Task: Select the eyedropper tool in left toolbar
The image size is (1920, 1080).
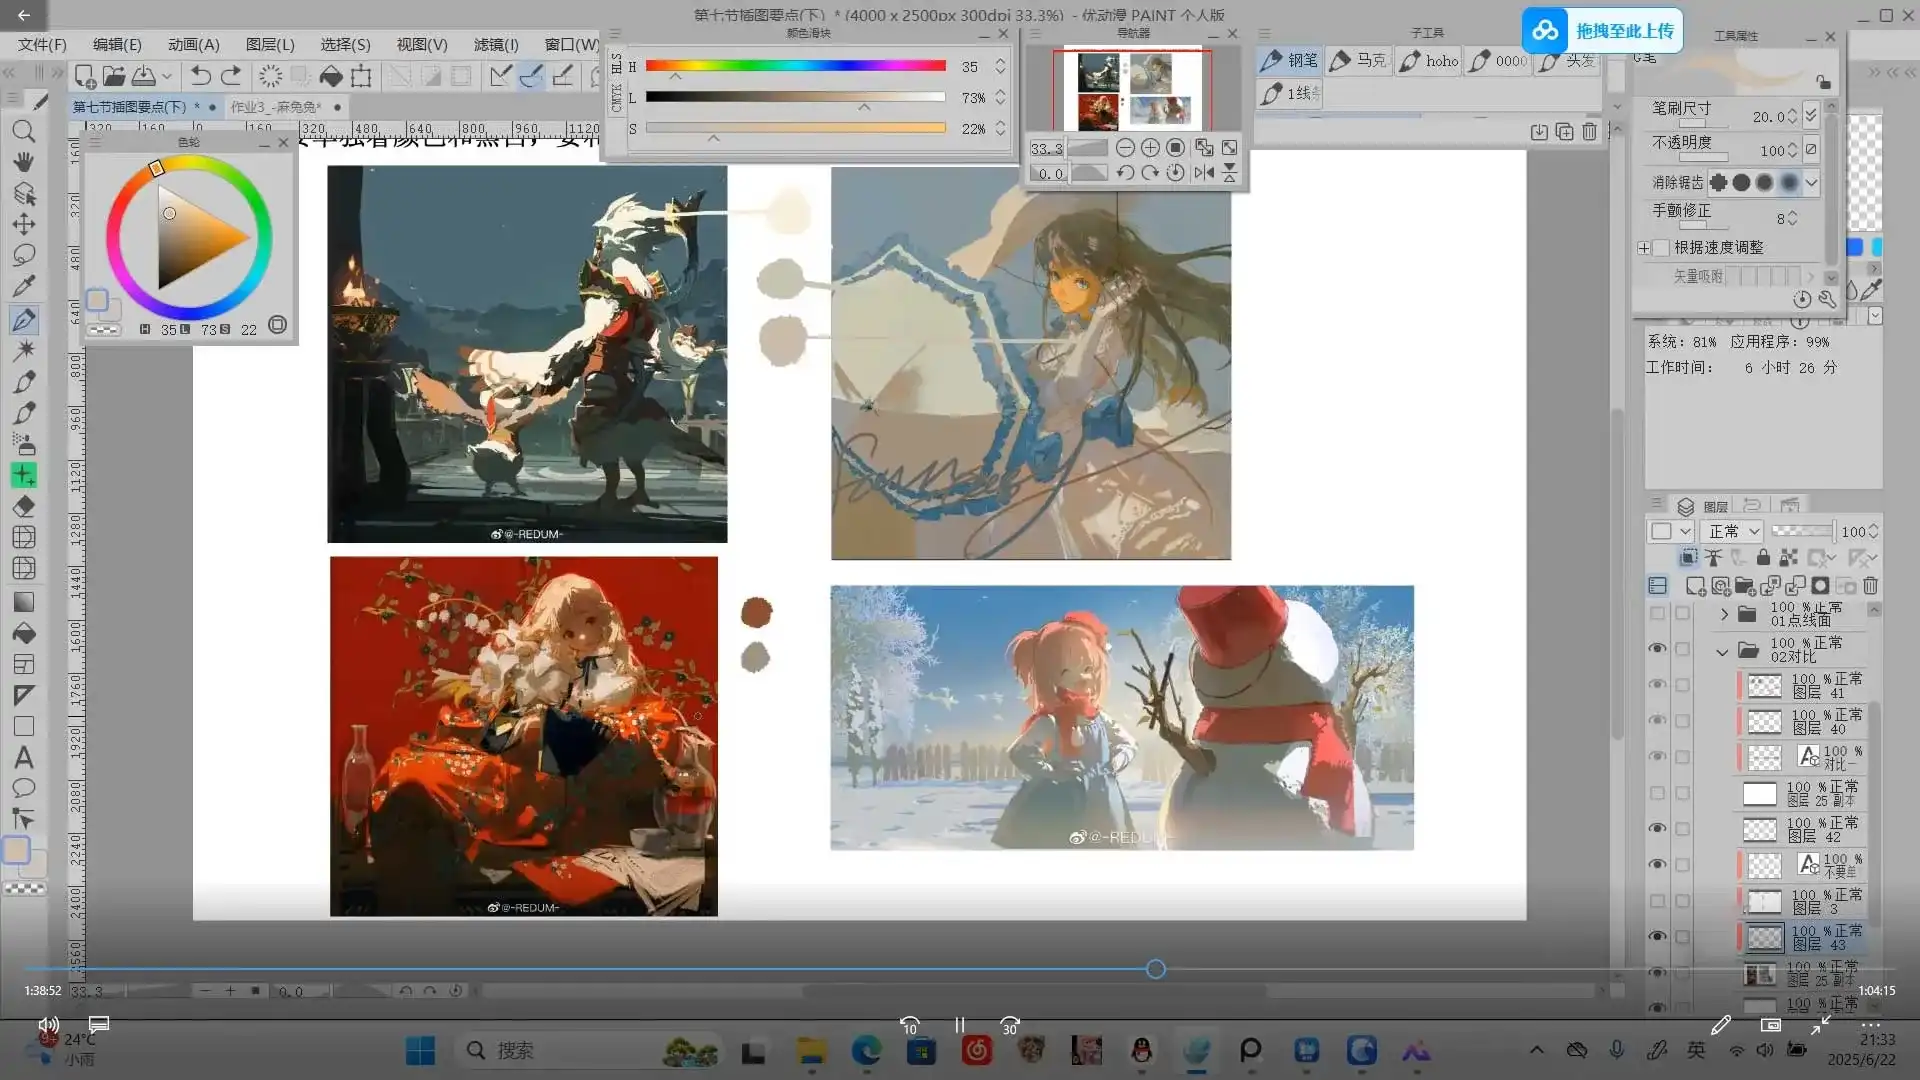Action: pyautogui.click(x=24, y=286)
